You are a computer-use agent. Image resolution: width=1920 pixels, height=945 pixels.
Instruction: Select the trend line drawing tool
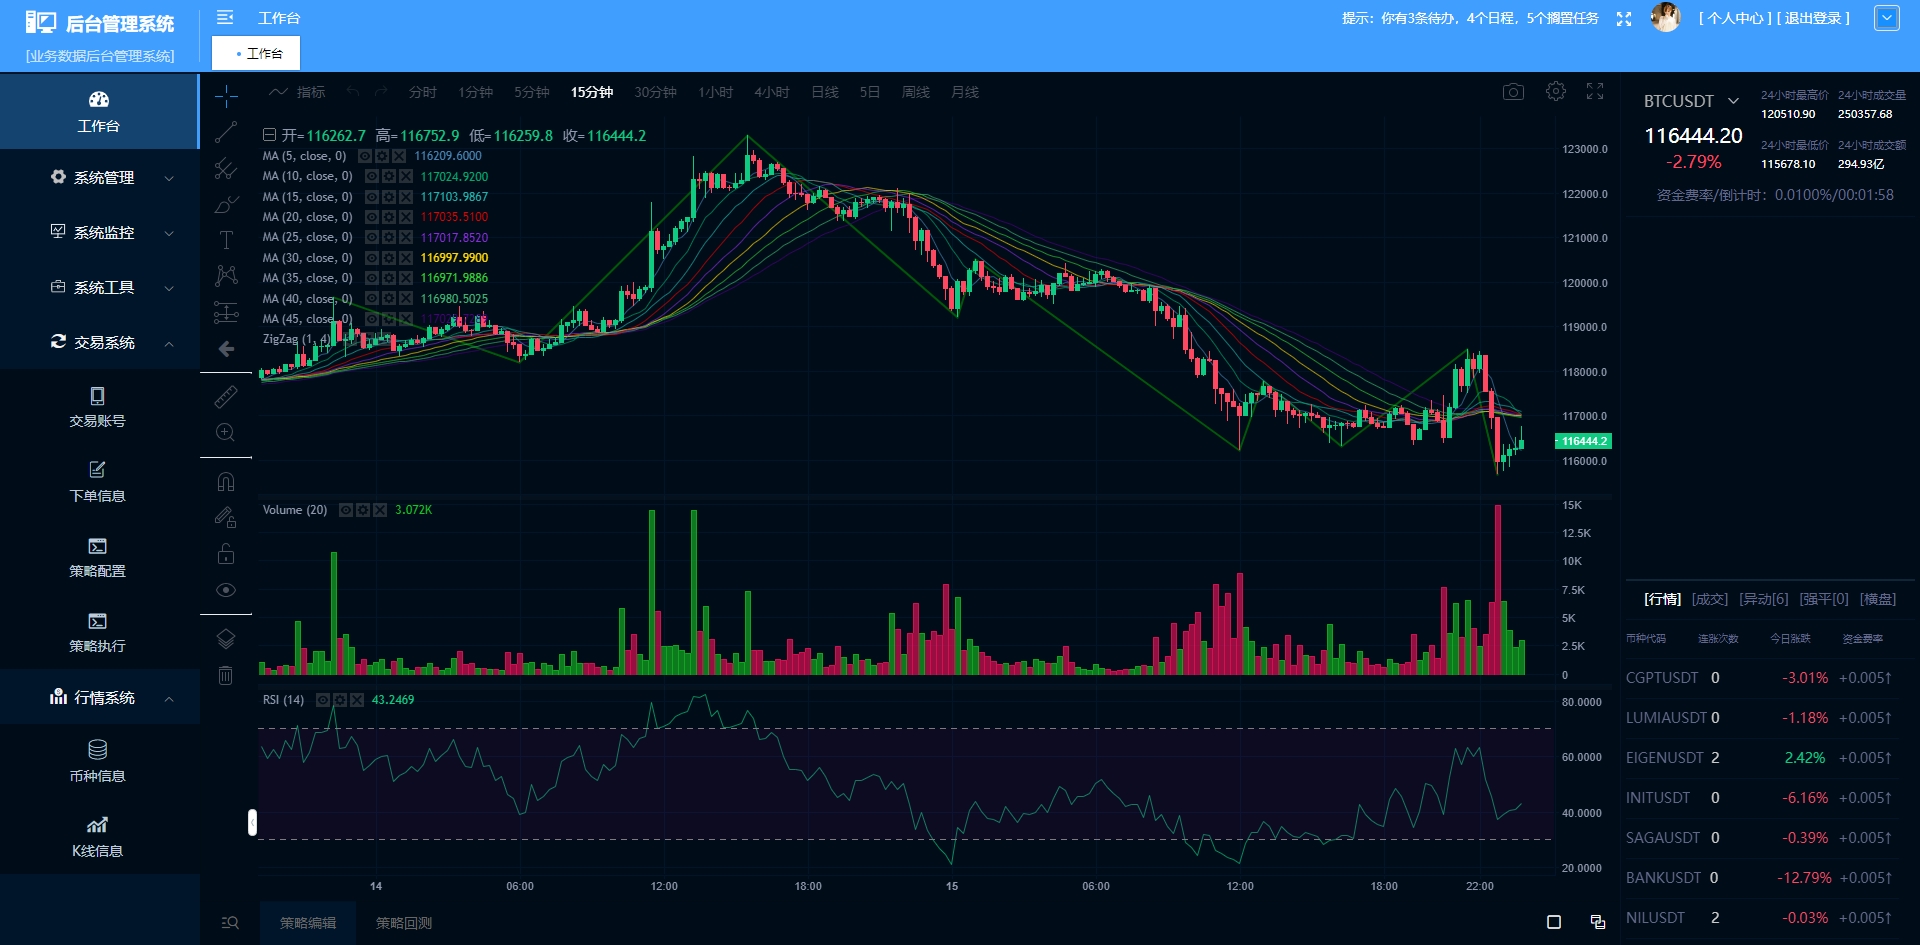tap(226, 132)
